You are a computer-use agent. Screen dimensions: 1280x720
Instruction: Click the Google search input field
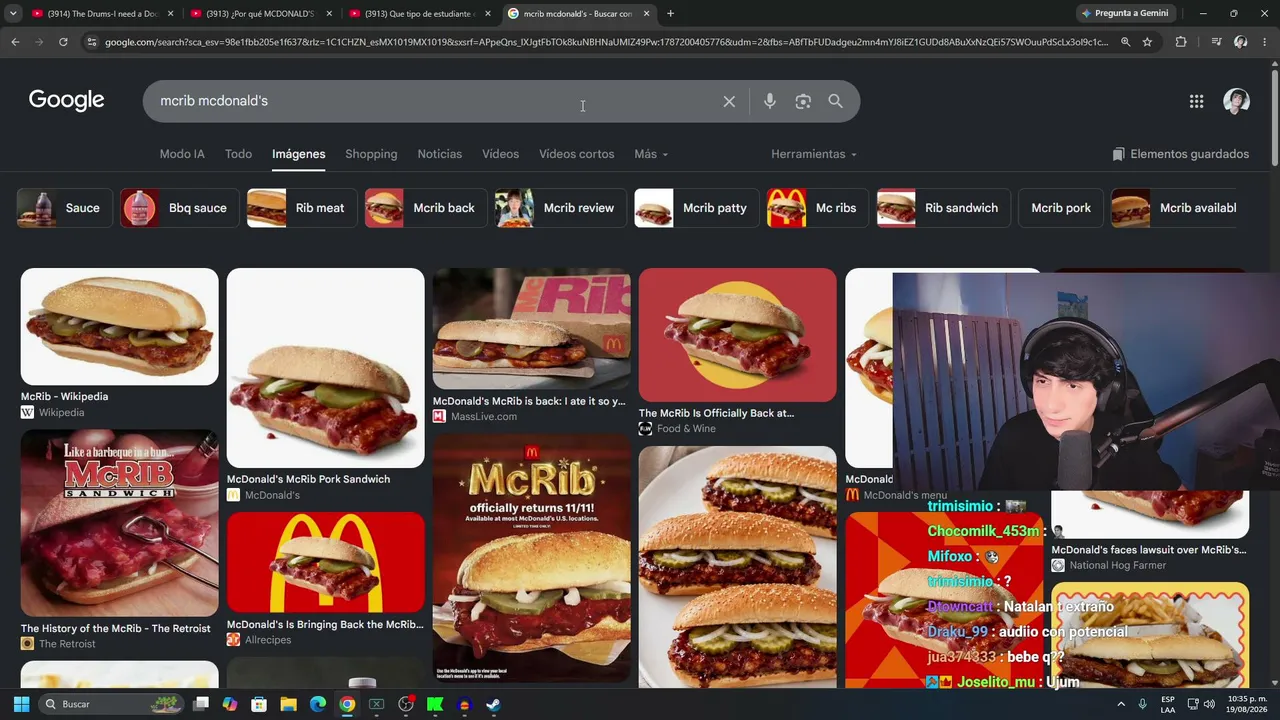(x=435, y=101)
